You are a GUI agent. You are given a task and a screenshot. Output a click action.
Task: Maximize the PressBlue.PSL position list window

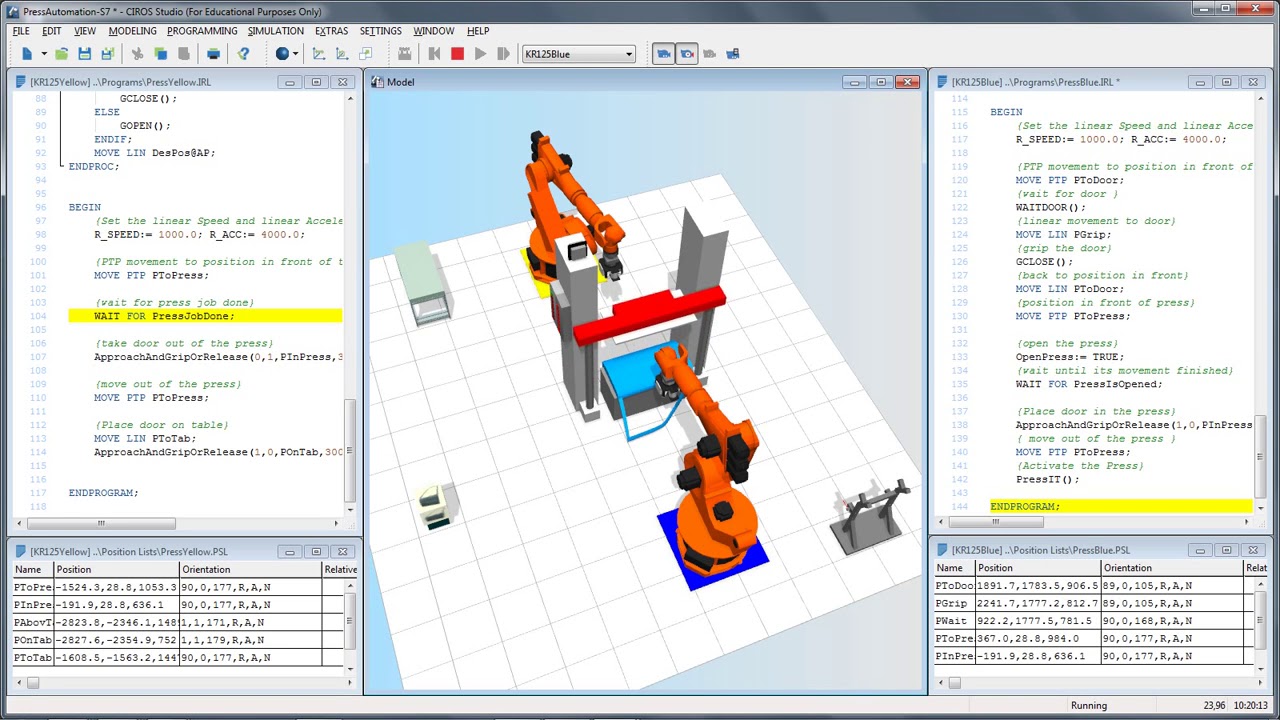pos(1226,550)
